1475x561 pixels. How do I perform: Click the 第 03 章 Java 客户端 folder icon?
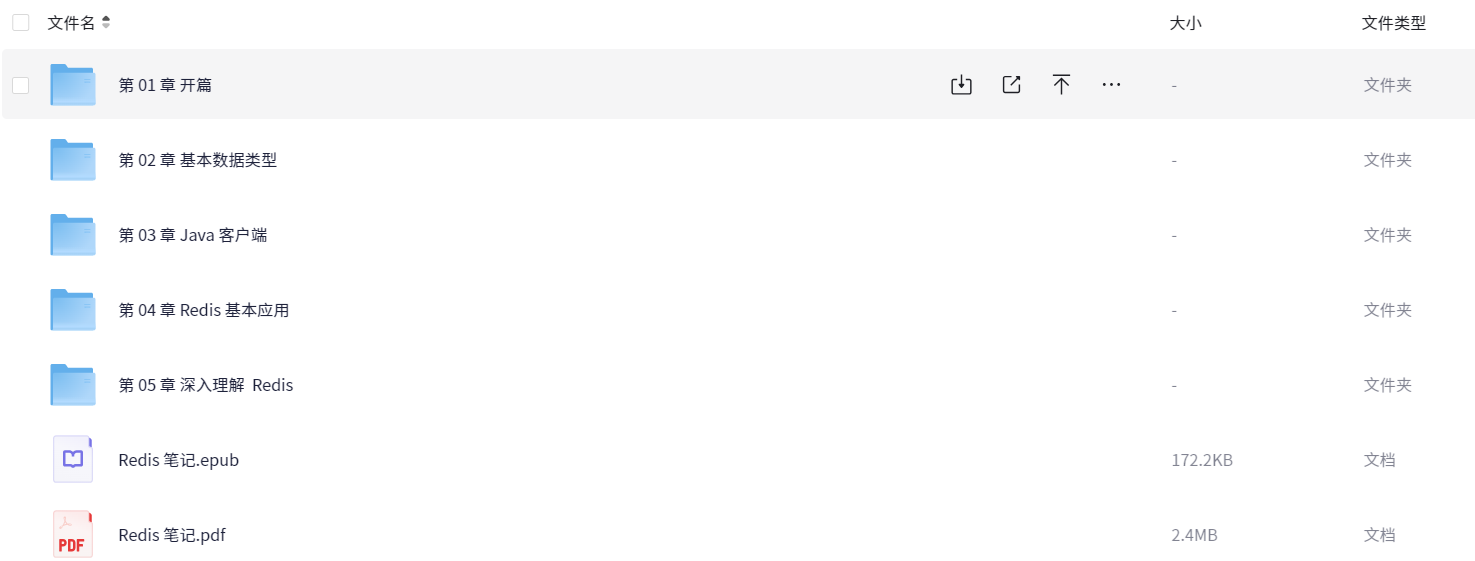[x=73, y=235]
